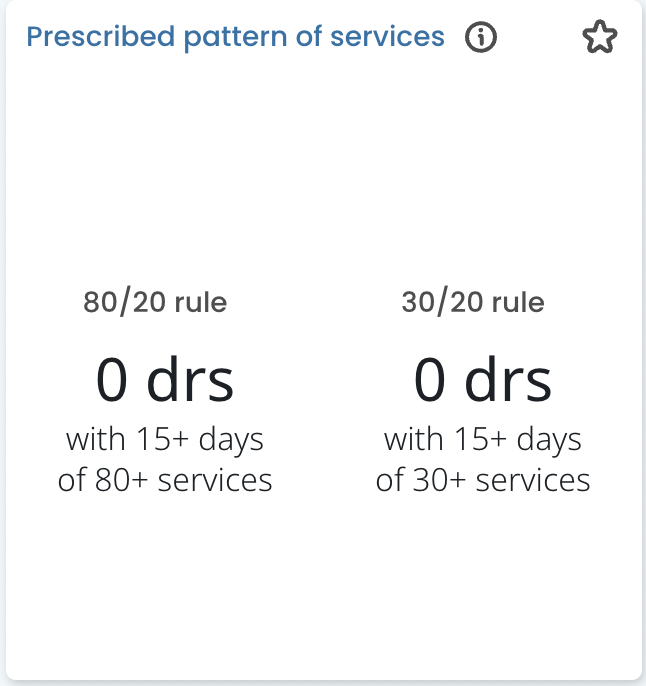This screenshot has width=646, height=686.
Task: Mark this card as favorite with the star
Action: [599, 39]
